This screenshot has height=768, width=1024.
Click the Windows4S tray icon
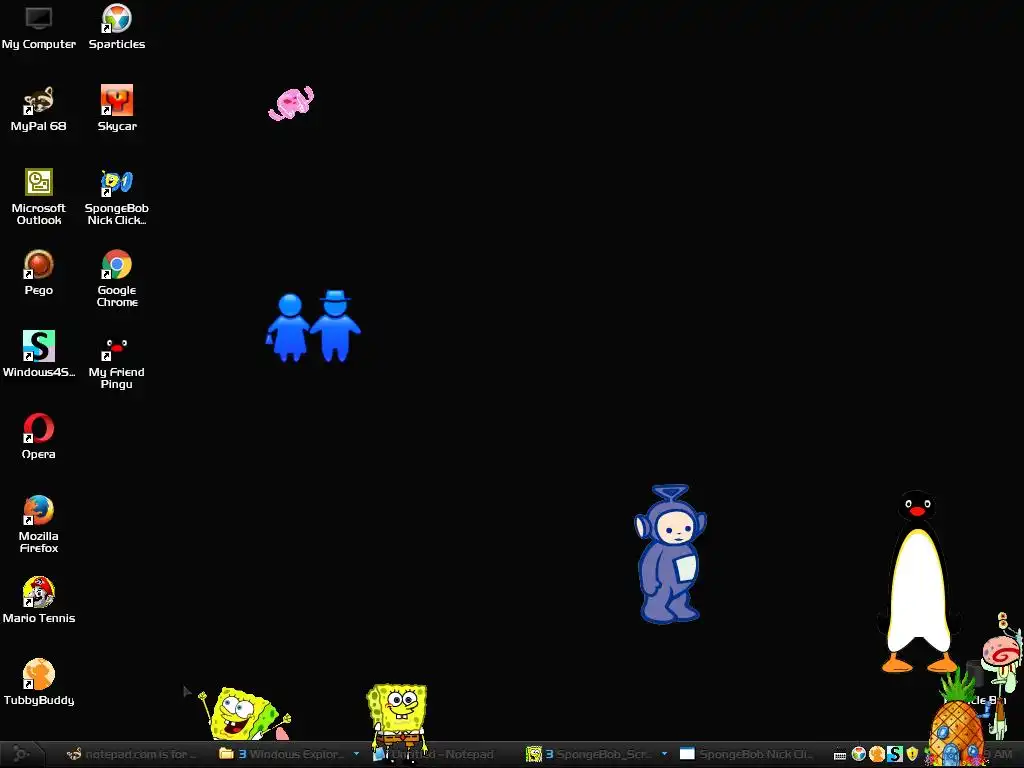(x=894, y=754)
